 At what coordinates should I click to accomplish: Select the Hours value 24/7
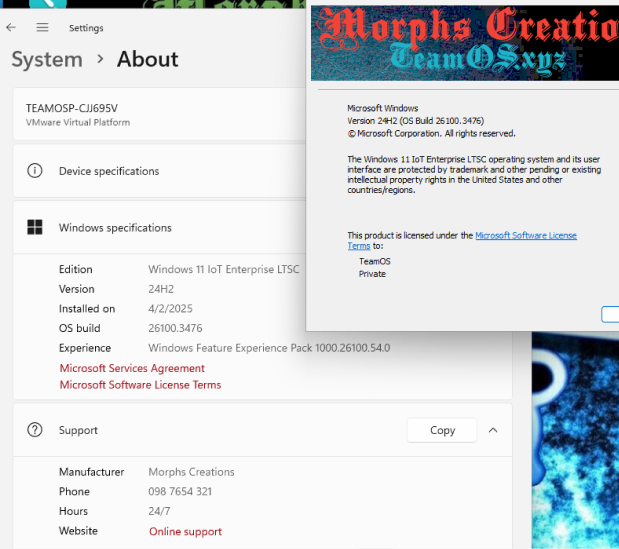coord(159,511)
